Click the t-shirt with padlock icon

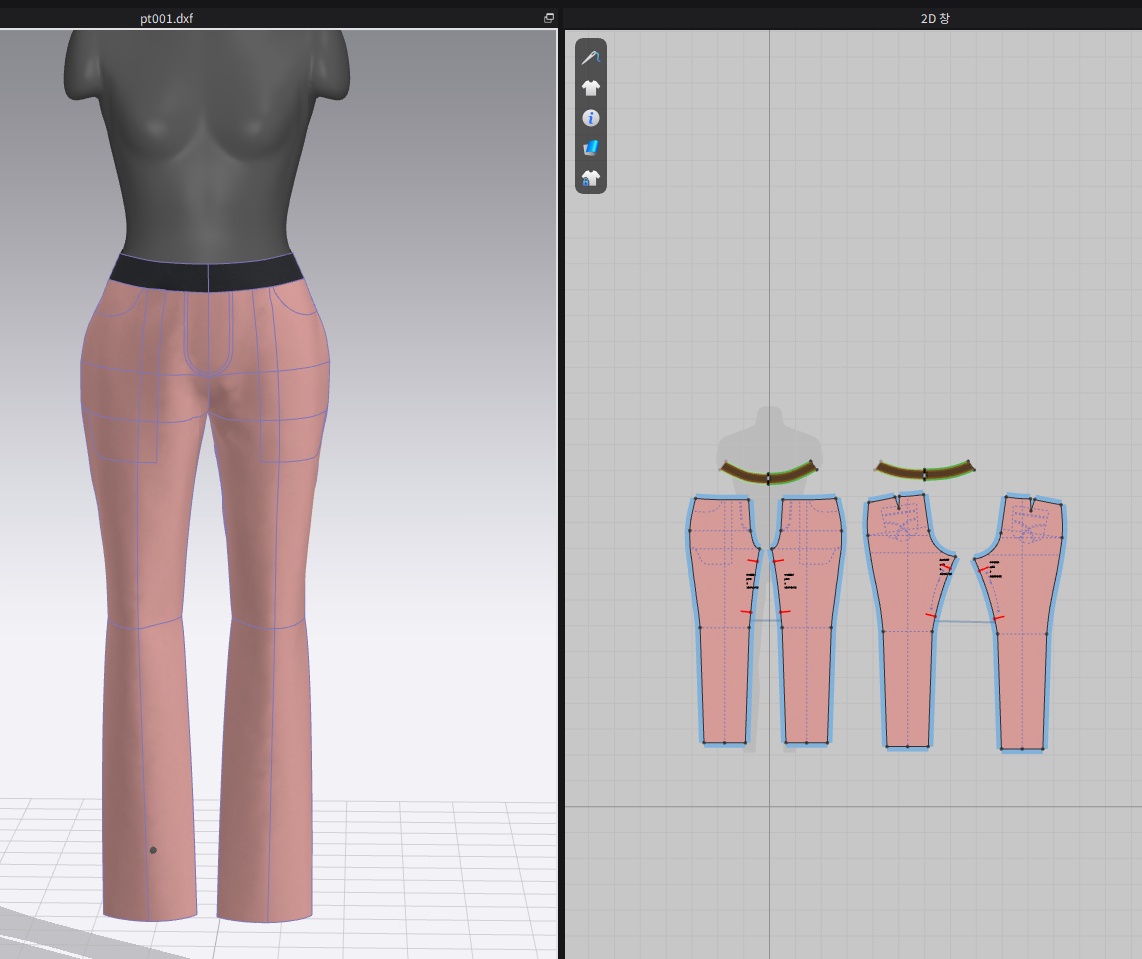click(590, 178)
